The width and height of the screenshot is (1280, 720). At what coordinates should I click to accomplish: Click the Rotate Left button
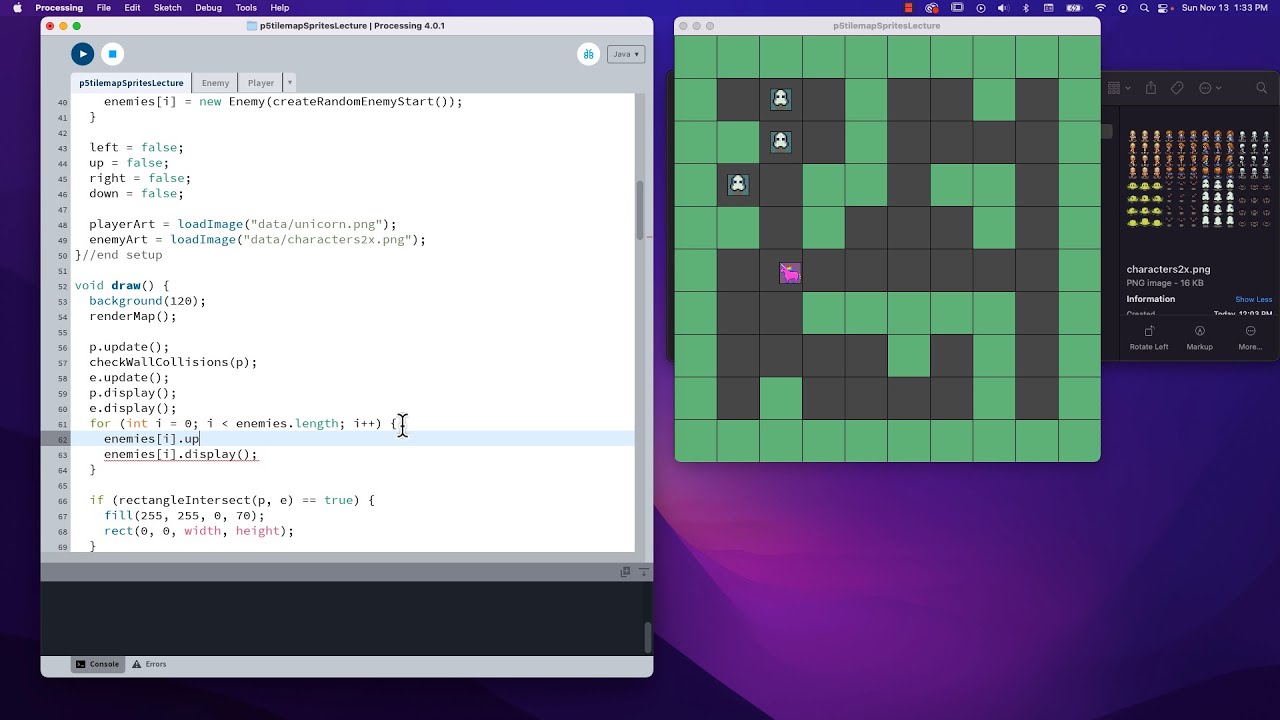(x=1149, y=337)
